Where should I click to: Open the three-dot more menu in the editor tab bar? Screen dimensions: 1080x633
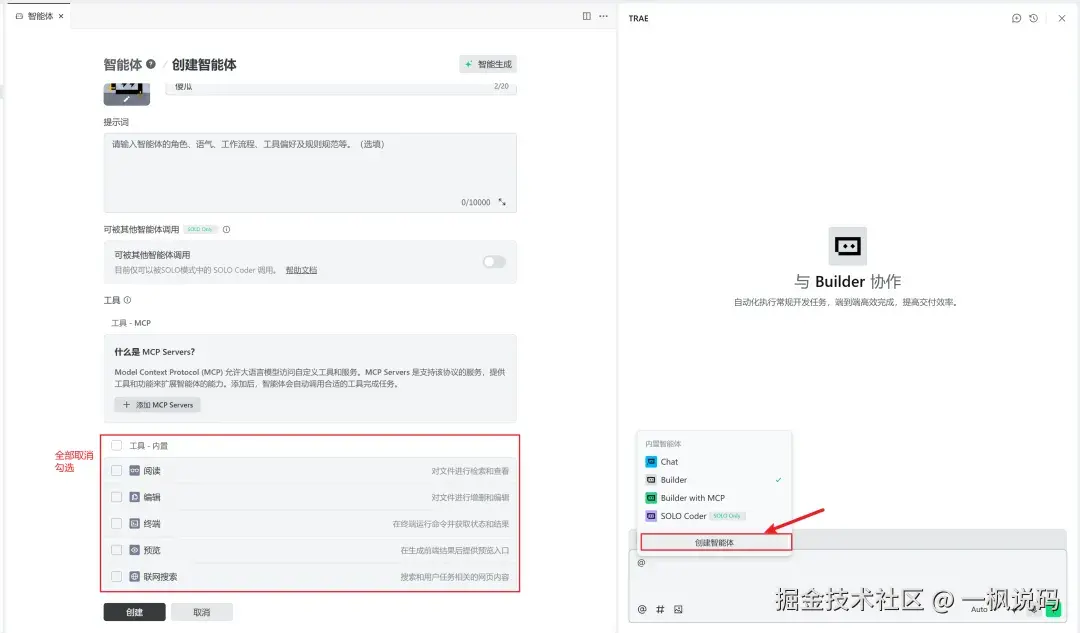tap(603, 16)
